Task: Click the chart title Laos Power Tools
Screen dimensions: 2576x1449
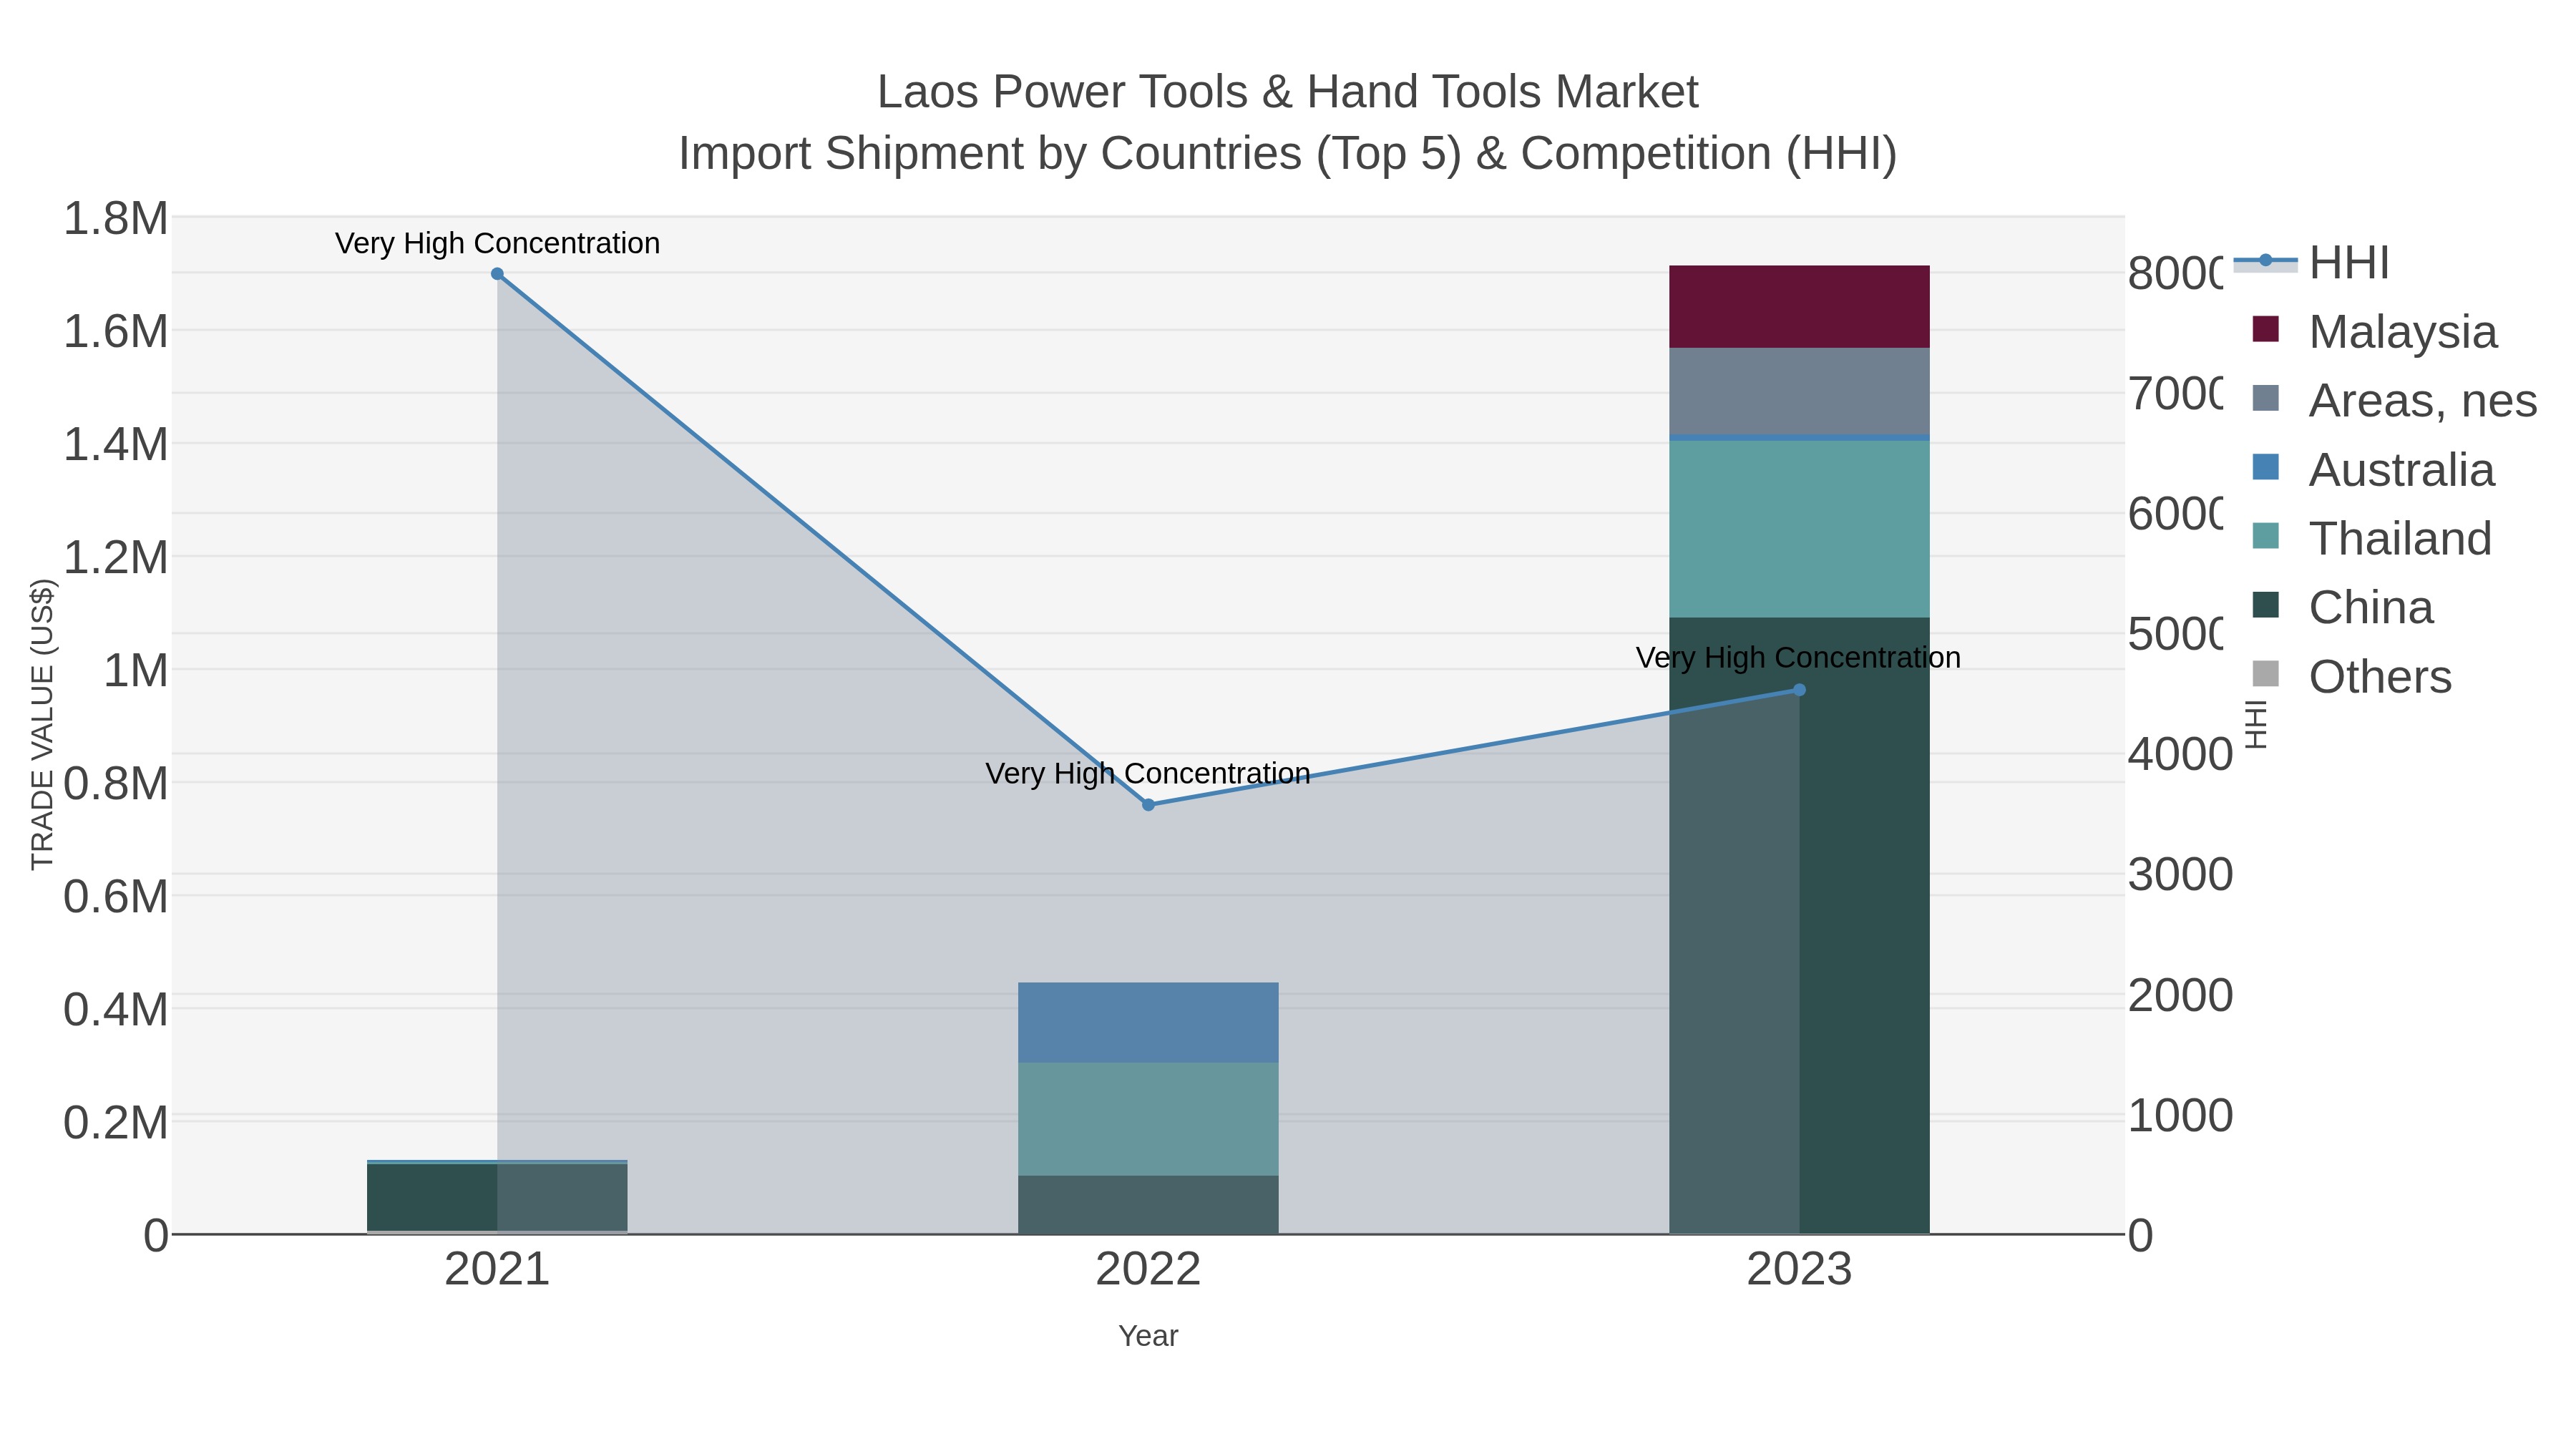Action: click(x=1288, y=92)
